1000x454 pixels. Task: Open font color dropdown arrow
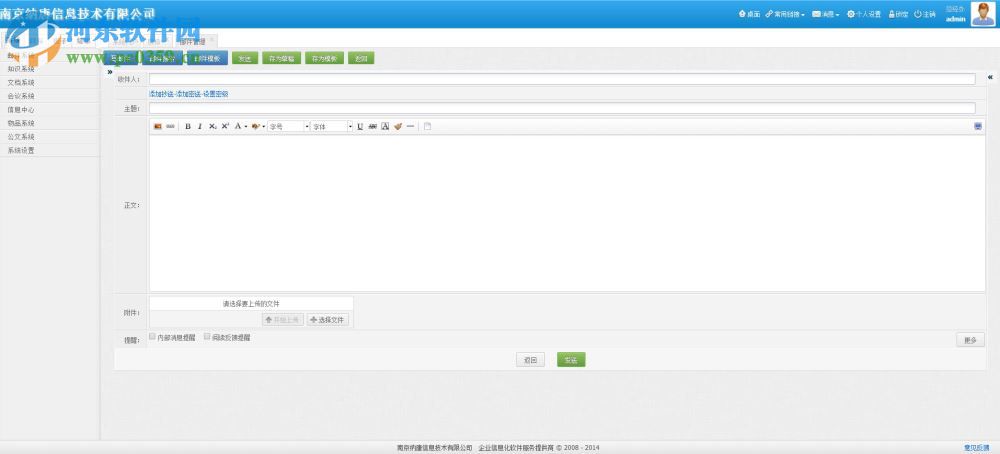click(246, 127)
